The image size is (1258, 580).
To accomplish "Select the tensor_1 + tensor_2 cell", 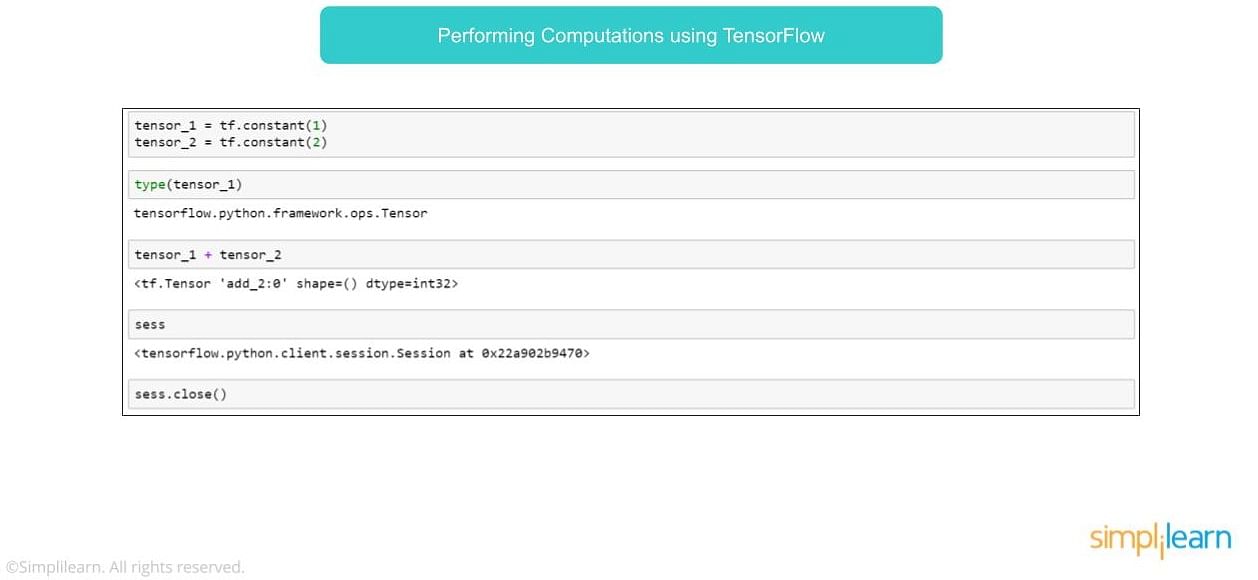I will coord(634,255).
